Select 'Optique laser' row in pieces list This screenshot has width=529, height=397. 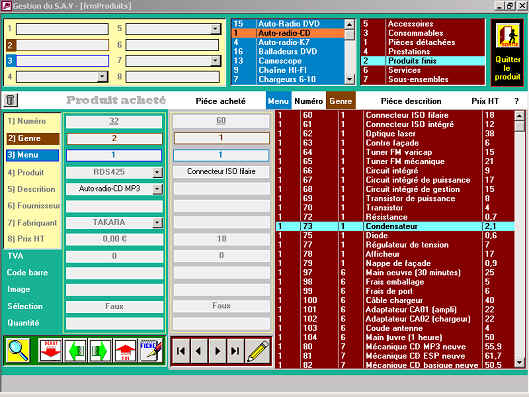coord(395,134)
